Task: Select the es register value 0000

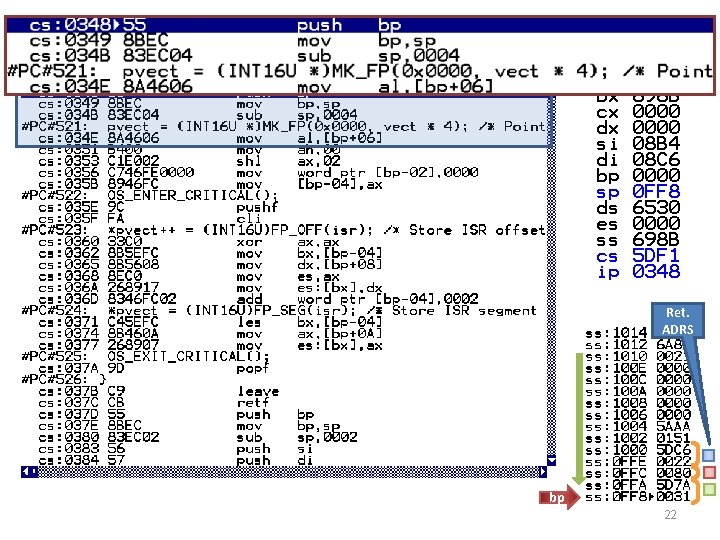Action: pos(656,223)
